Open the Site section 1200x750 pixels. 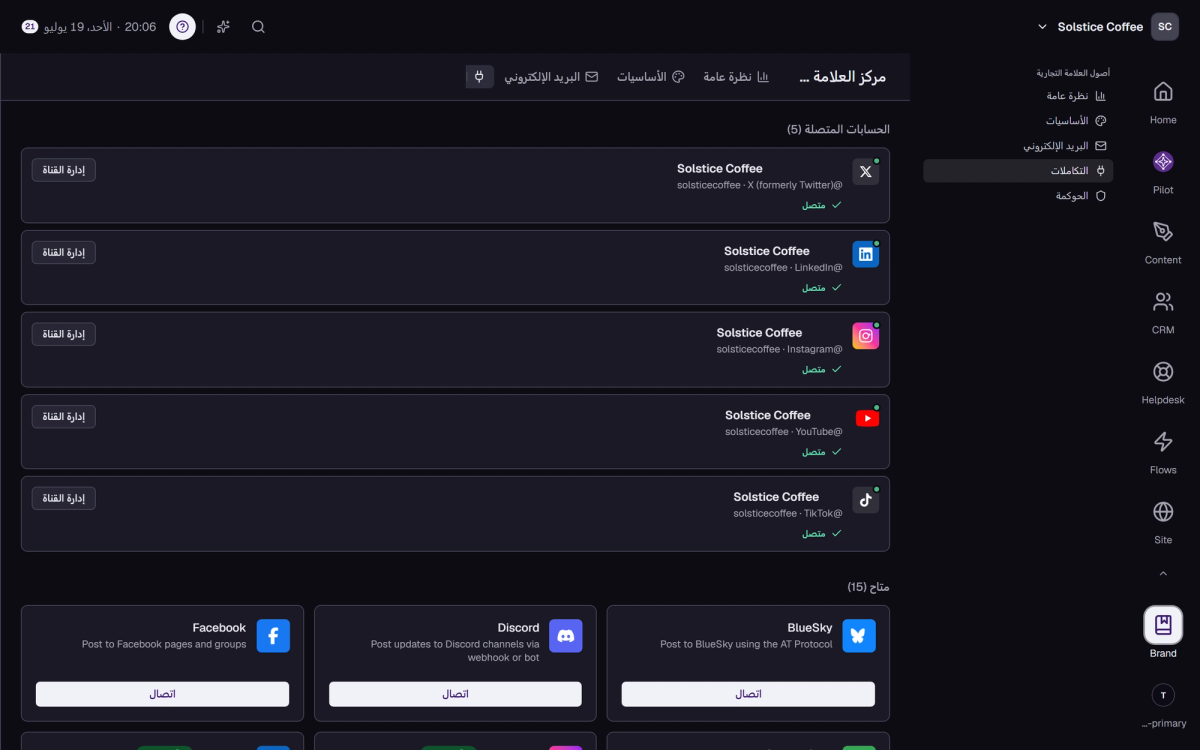(1163, 522)
